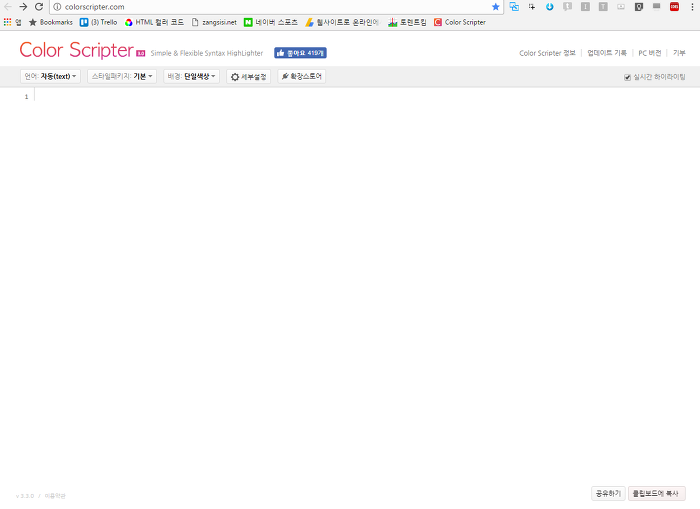
Task: Open the language 자동(text) dropdown
Action: [x=50, y=76]
